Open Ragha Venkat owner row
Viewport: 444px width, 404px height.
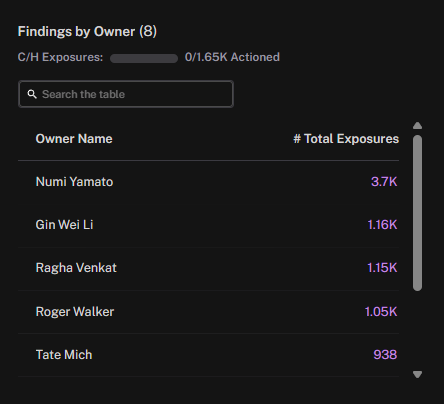[208, 268]
